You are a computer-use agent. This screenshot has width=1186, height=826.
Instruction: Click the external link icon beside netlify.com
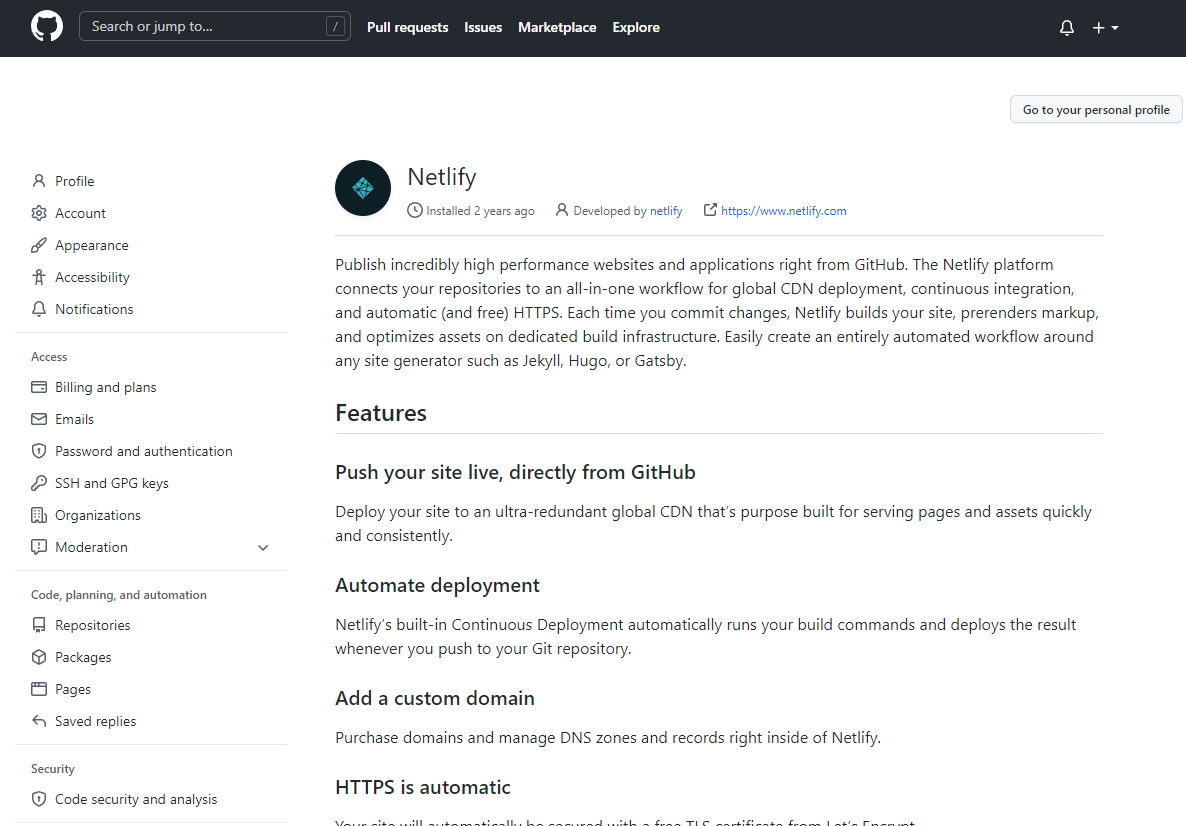(709, 210)
